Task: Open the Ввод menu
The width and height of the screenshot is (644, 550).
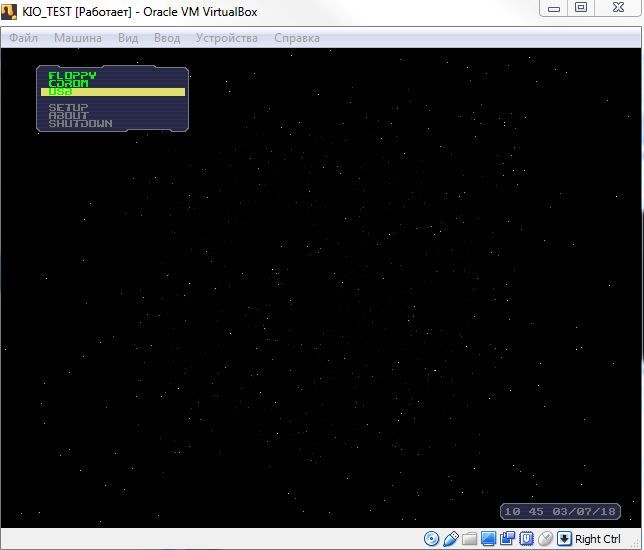Action: click(x=167, y=38)
